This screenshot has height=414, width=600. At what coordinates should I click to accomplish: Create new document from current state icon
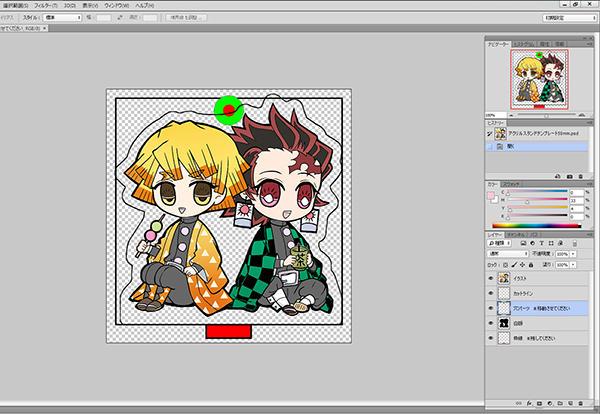coord(558,176)
